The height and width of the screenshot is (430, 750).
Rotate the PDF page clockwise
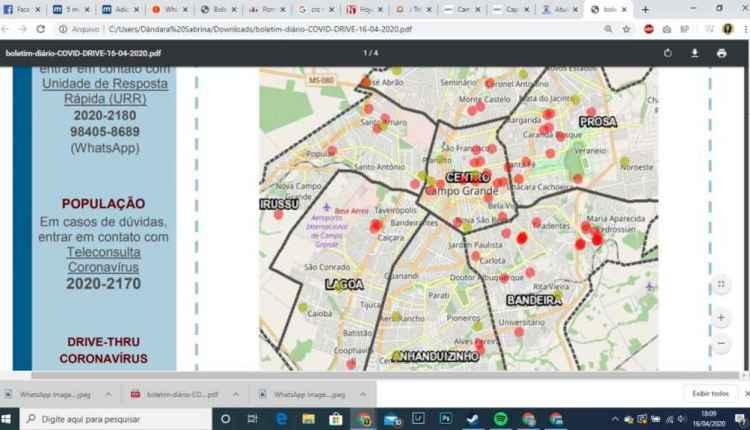668,53
